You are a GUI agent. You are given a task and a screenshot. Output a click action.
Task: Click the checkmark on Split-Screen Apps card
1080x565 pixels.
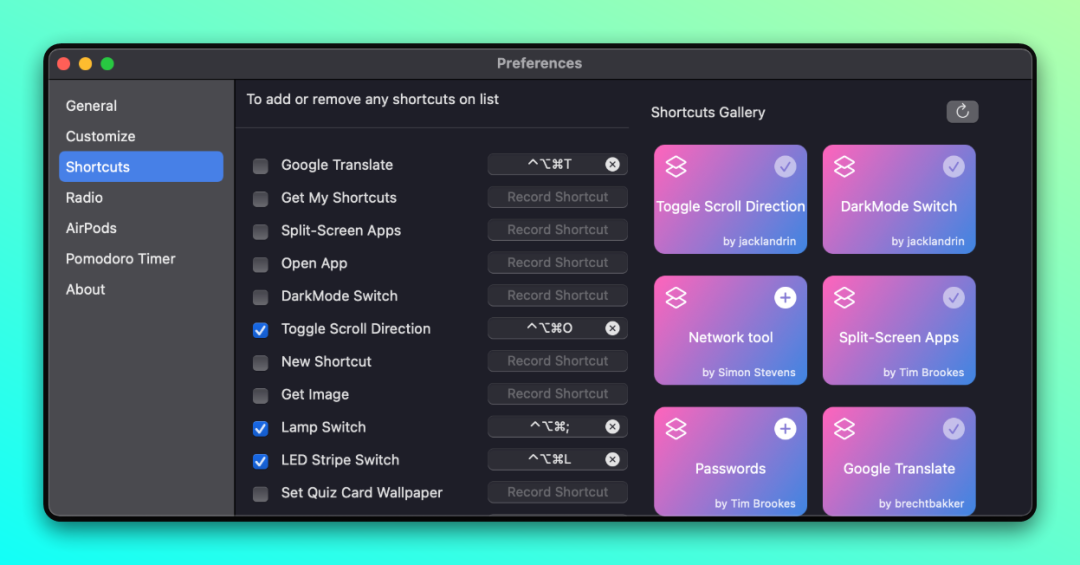(953, 298)
